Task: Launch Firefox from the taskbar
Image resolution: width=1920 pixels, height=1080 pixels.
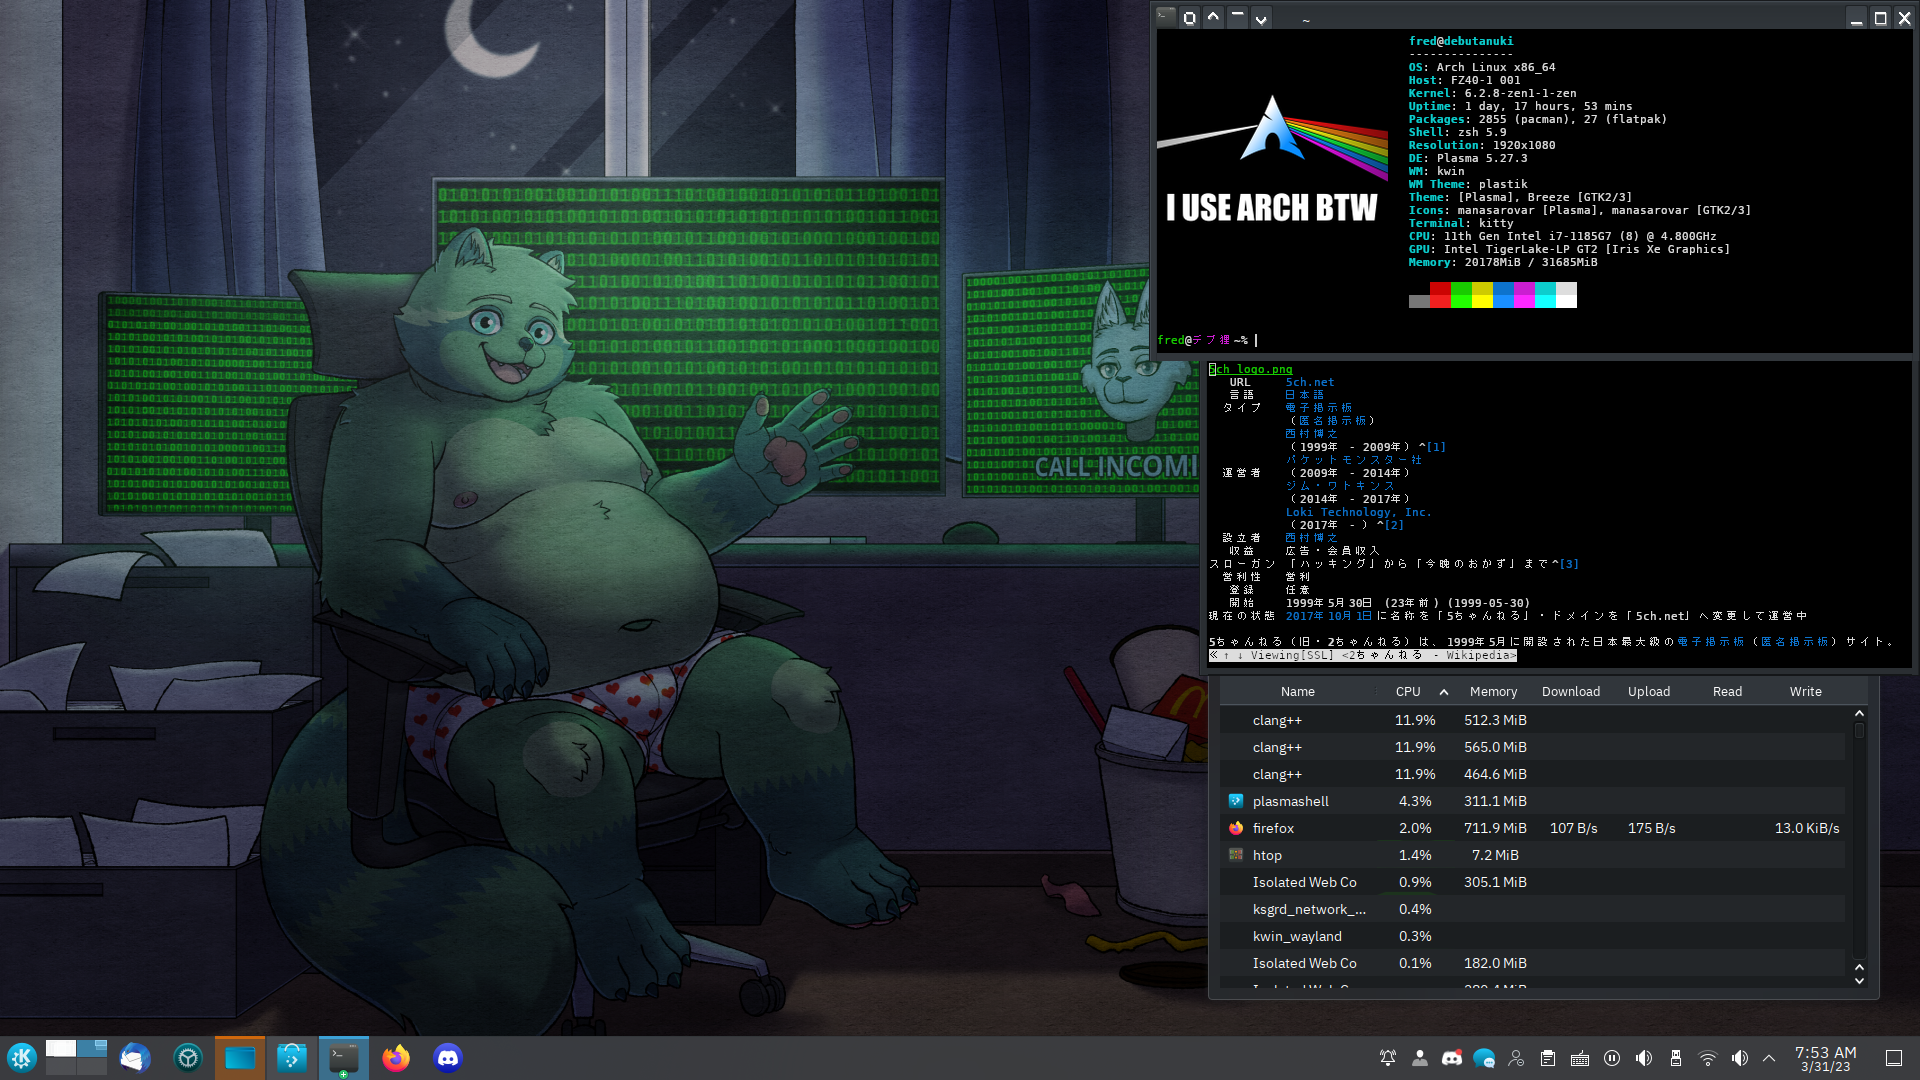Action: [x=396, y=1058]
